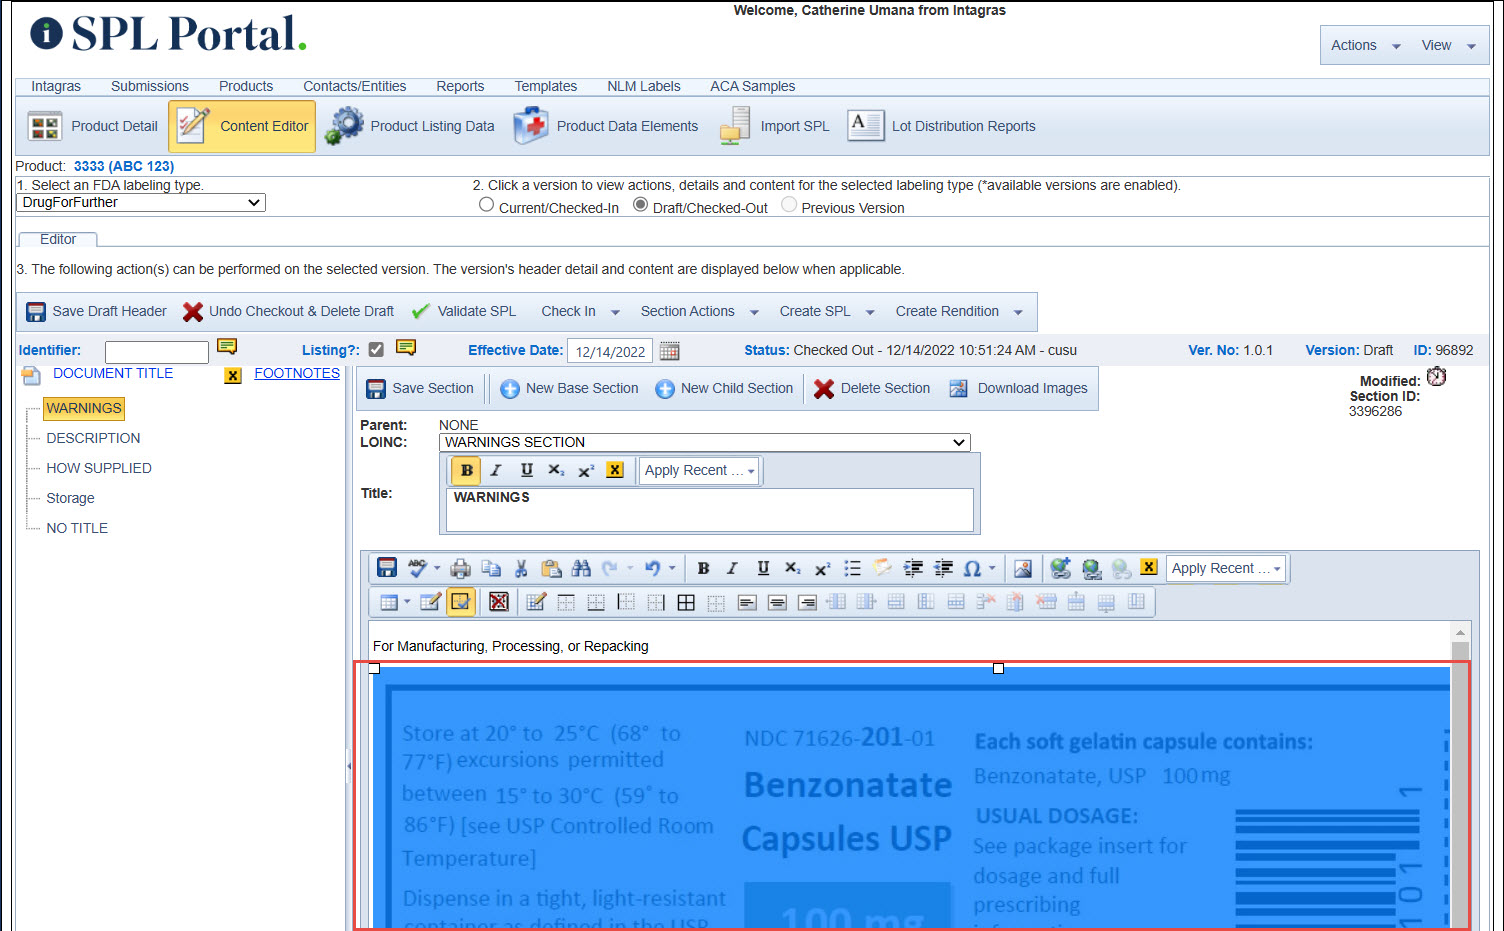Toggle bold in the content editor toolbar
Viewport: 1504px width, 931px height.
(x=703, y=568)
